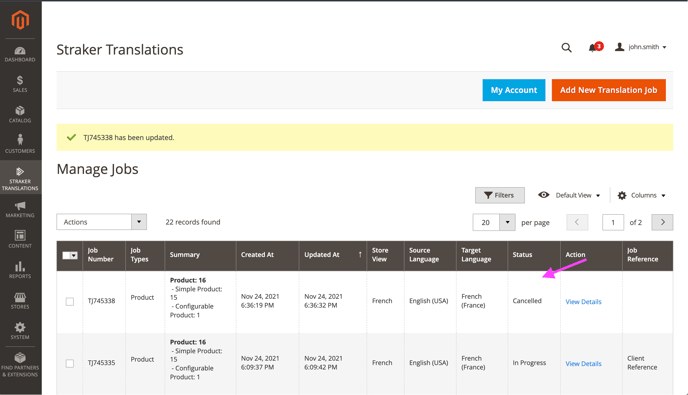Select the checkbox for job TJ745338
The width and height of the screenshot is (688, 395).
[x=70, y=302]
